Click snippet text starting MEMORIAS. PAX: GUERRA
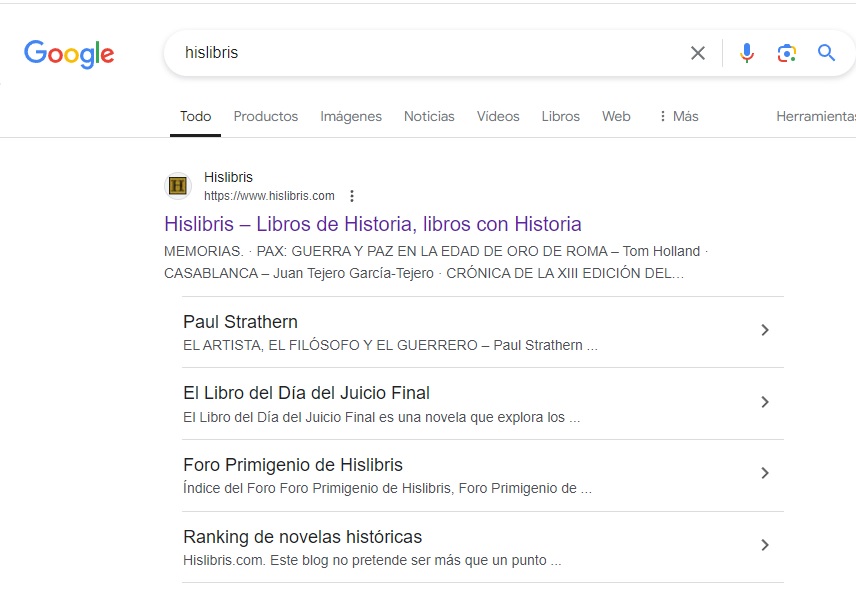The height and width of the screenshot is (591, 856). [x=436, y=262]
